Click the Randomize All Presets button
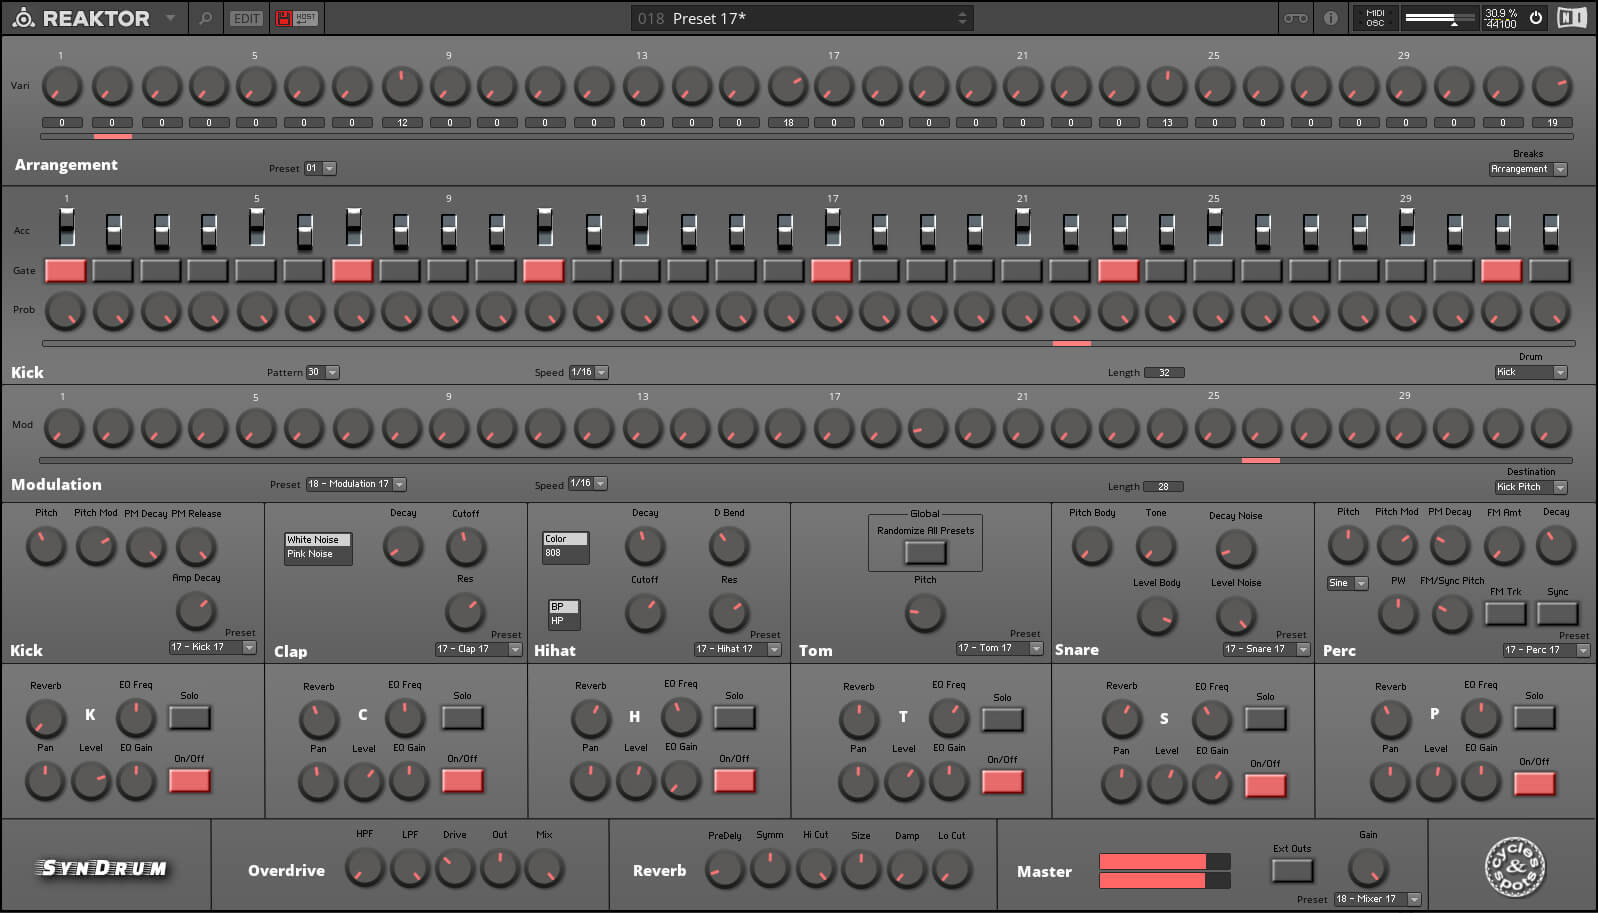Image resolution: width=1598 pixels, height=913 pixels. tap(925, 552)
